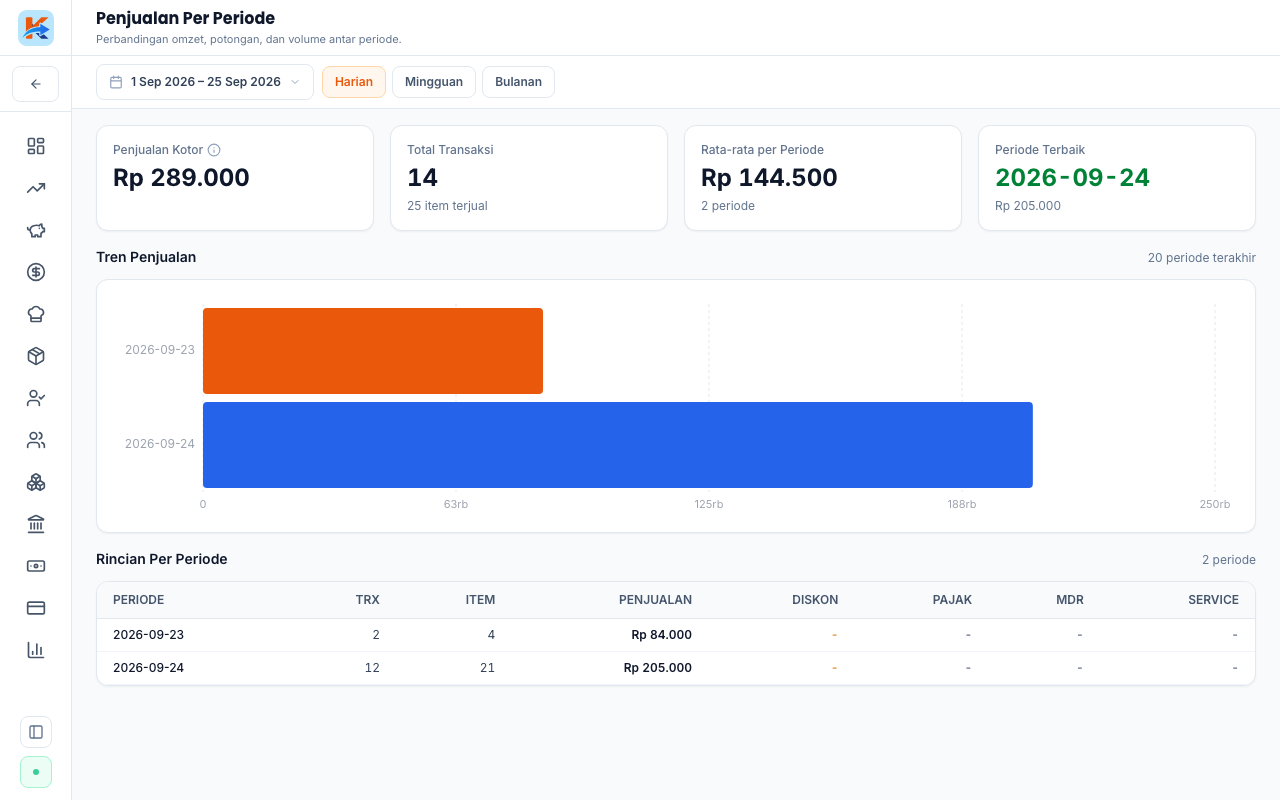
Task: Open the box package inventory icon
Action: click(x=36, y=356)
